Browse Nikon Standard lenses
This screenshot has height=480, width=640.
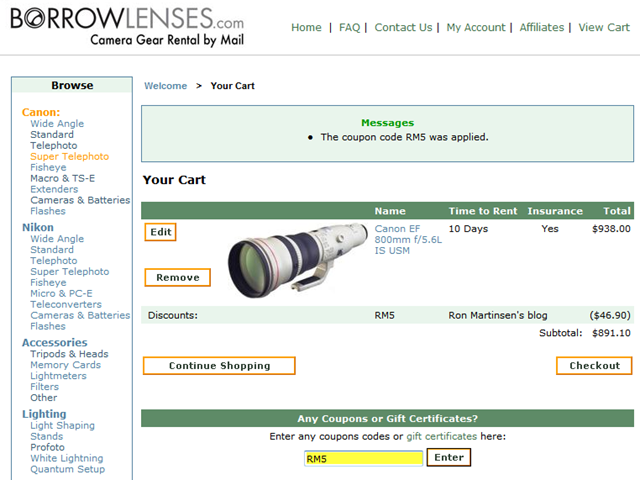[x=52, y=250]
